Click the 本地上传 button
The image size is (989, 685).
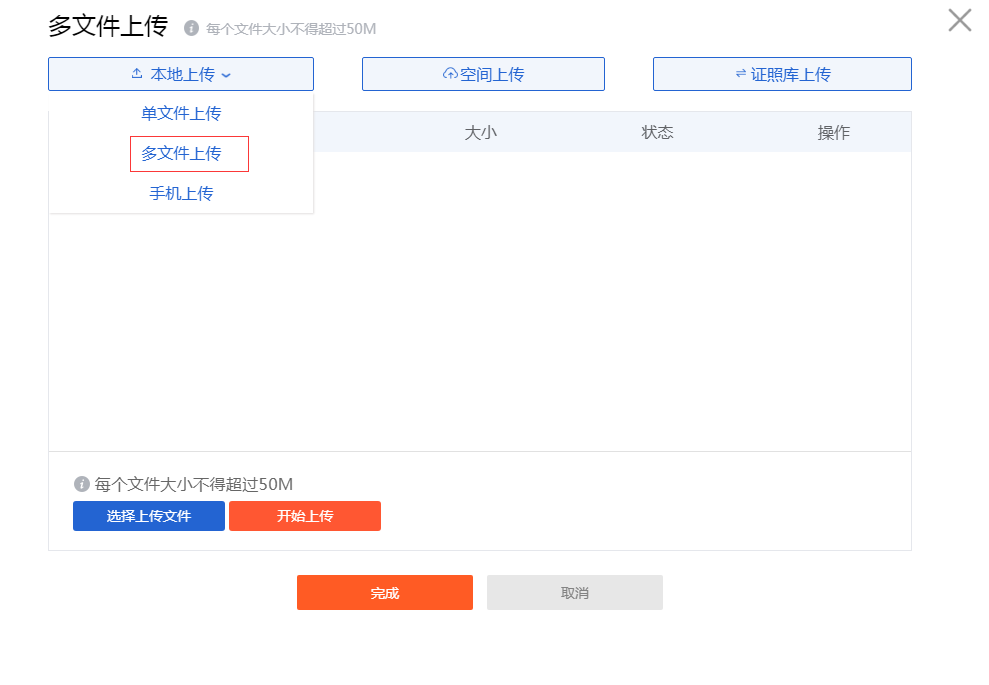[180, 73]
